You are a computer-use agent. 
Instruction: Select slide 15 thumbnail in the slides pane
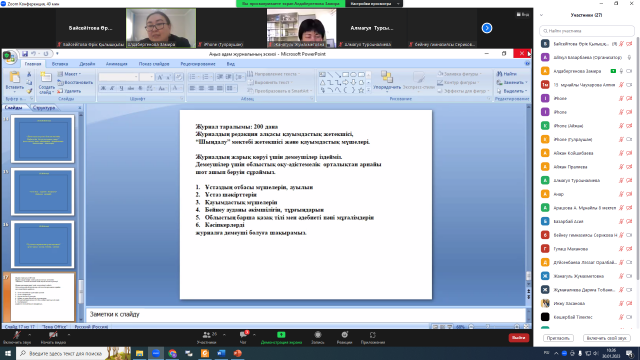(42, 192)
